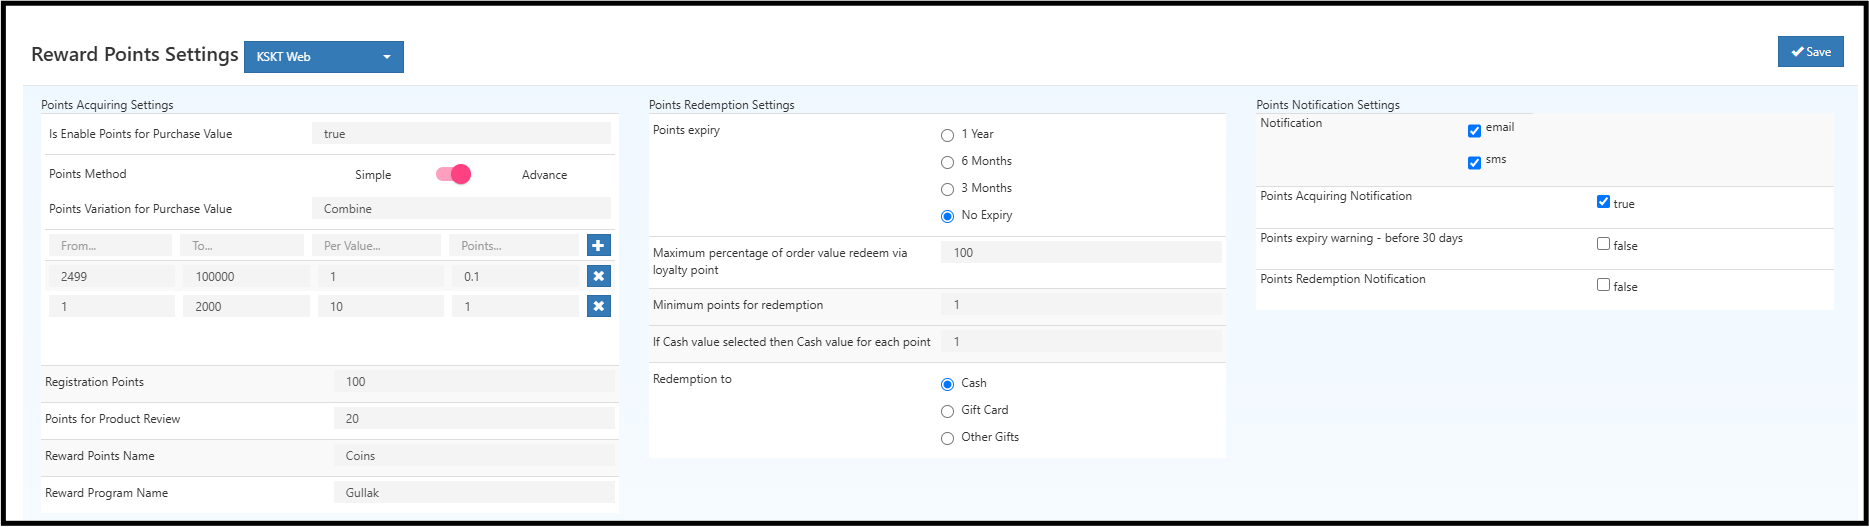This screenshot has width=1869, height=527.
Task: Select 3 Months points expiry
Action: (947, 189)
